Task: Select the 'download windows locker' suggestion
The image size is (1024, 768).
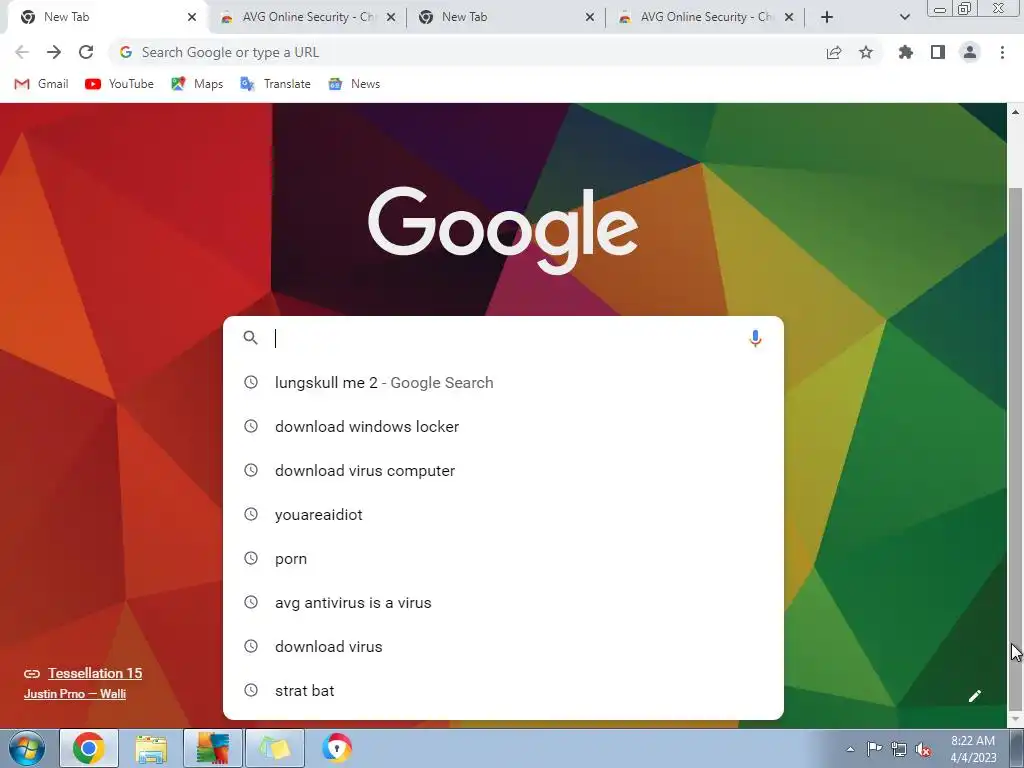Action: 503,426
